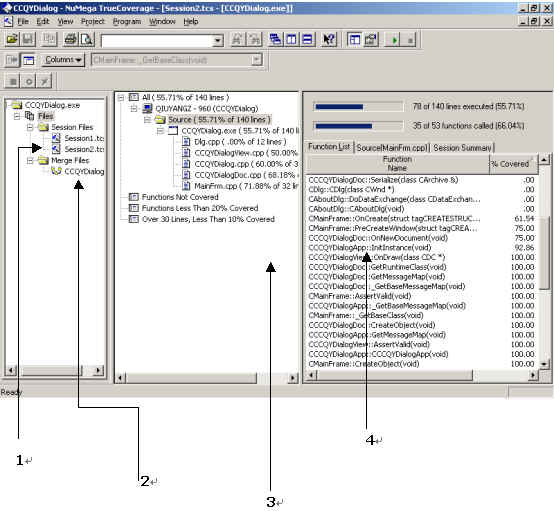Click first icon in Columns toolbar row

click(x=12, y=60)
